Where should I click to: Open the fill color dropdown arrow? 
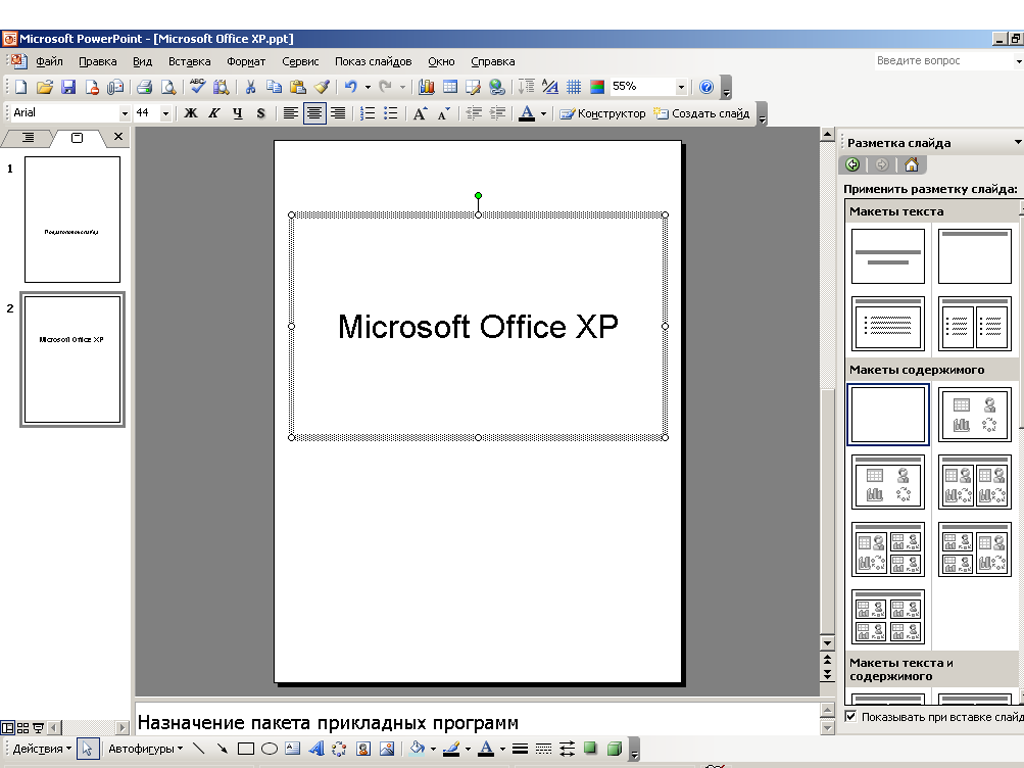[x=433, y=749]
